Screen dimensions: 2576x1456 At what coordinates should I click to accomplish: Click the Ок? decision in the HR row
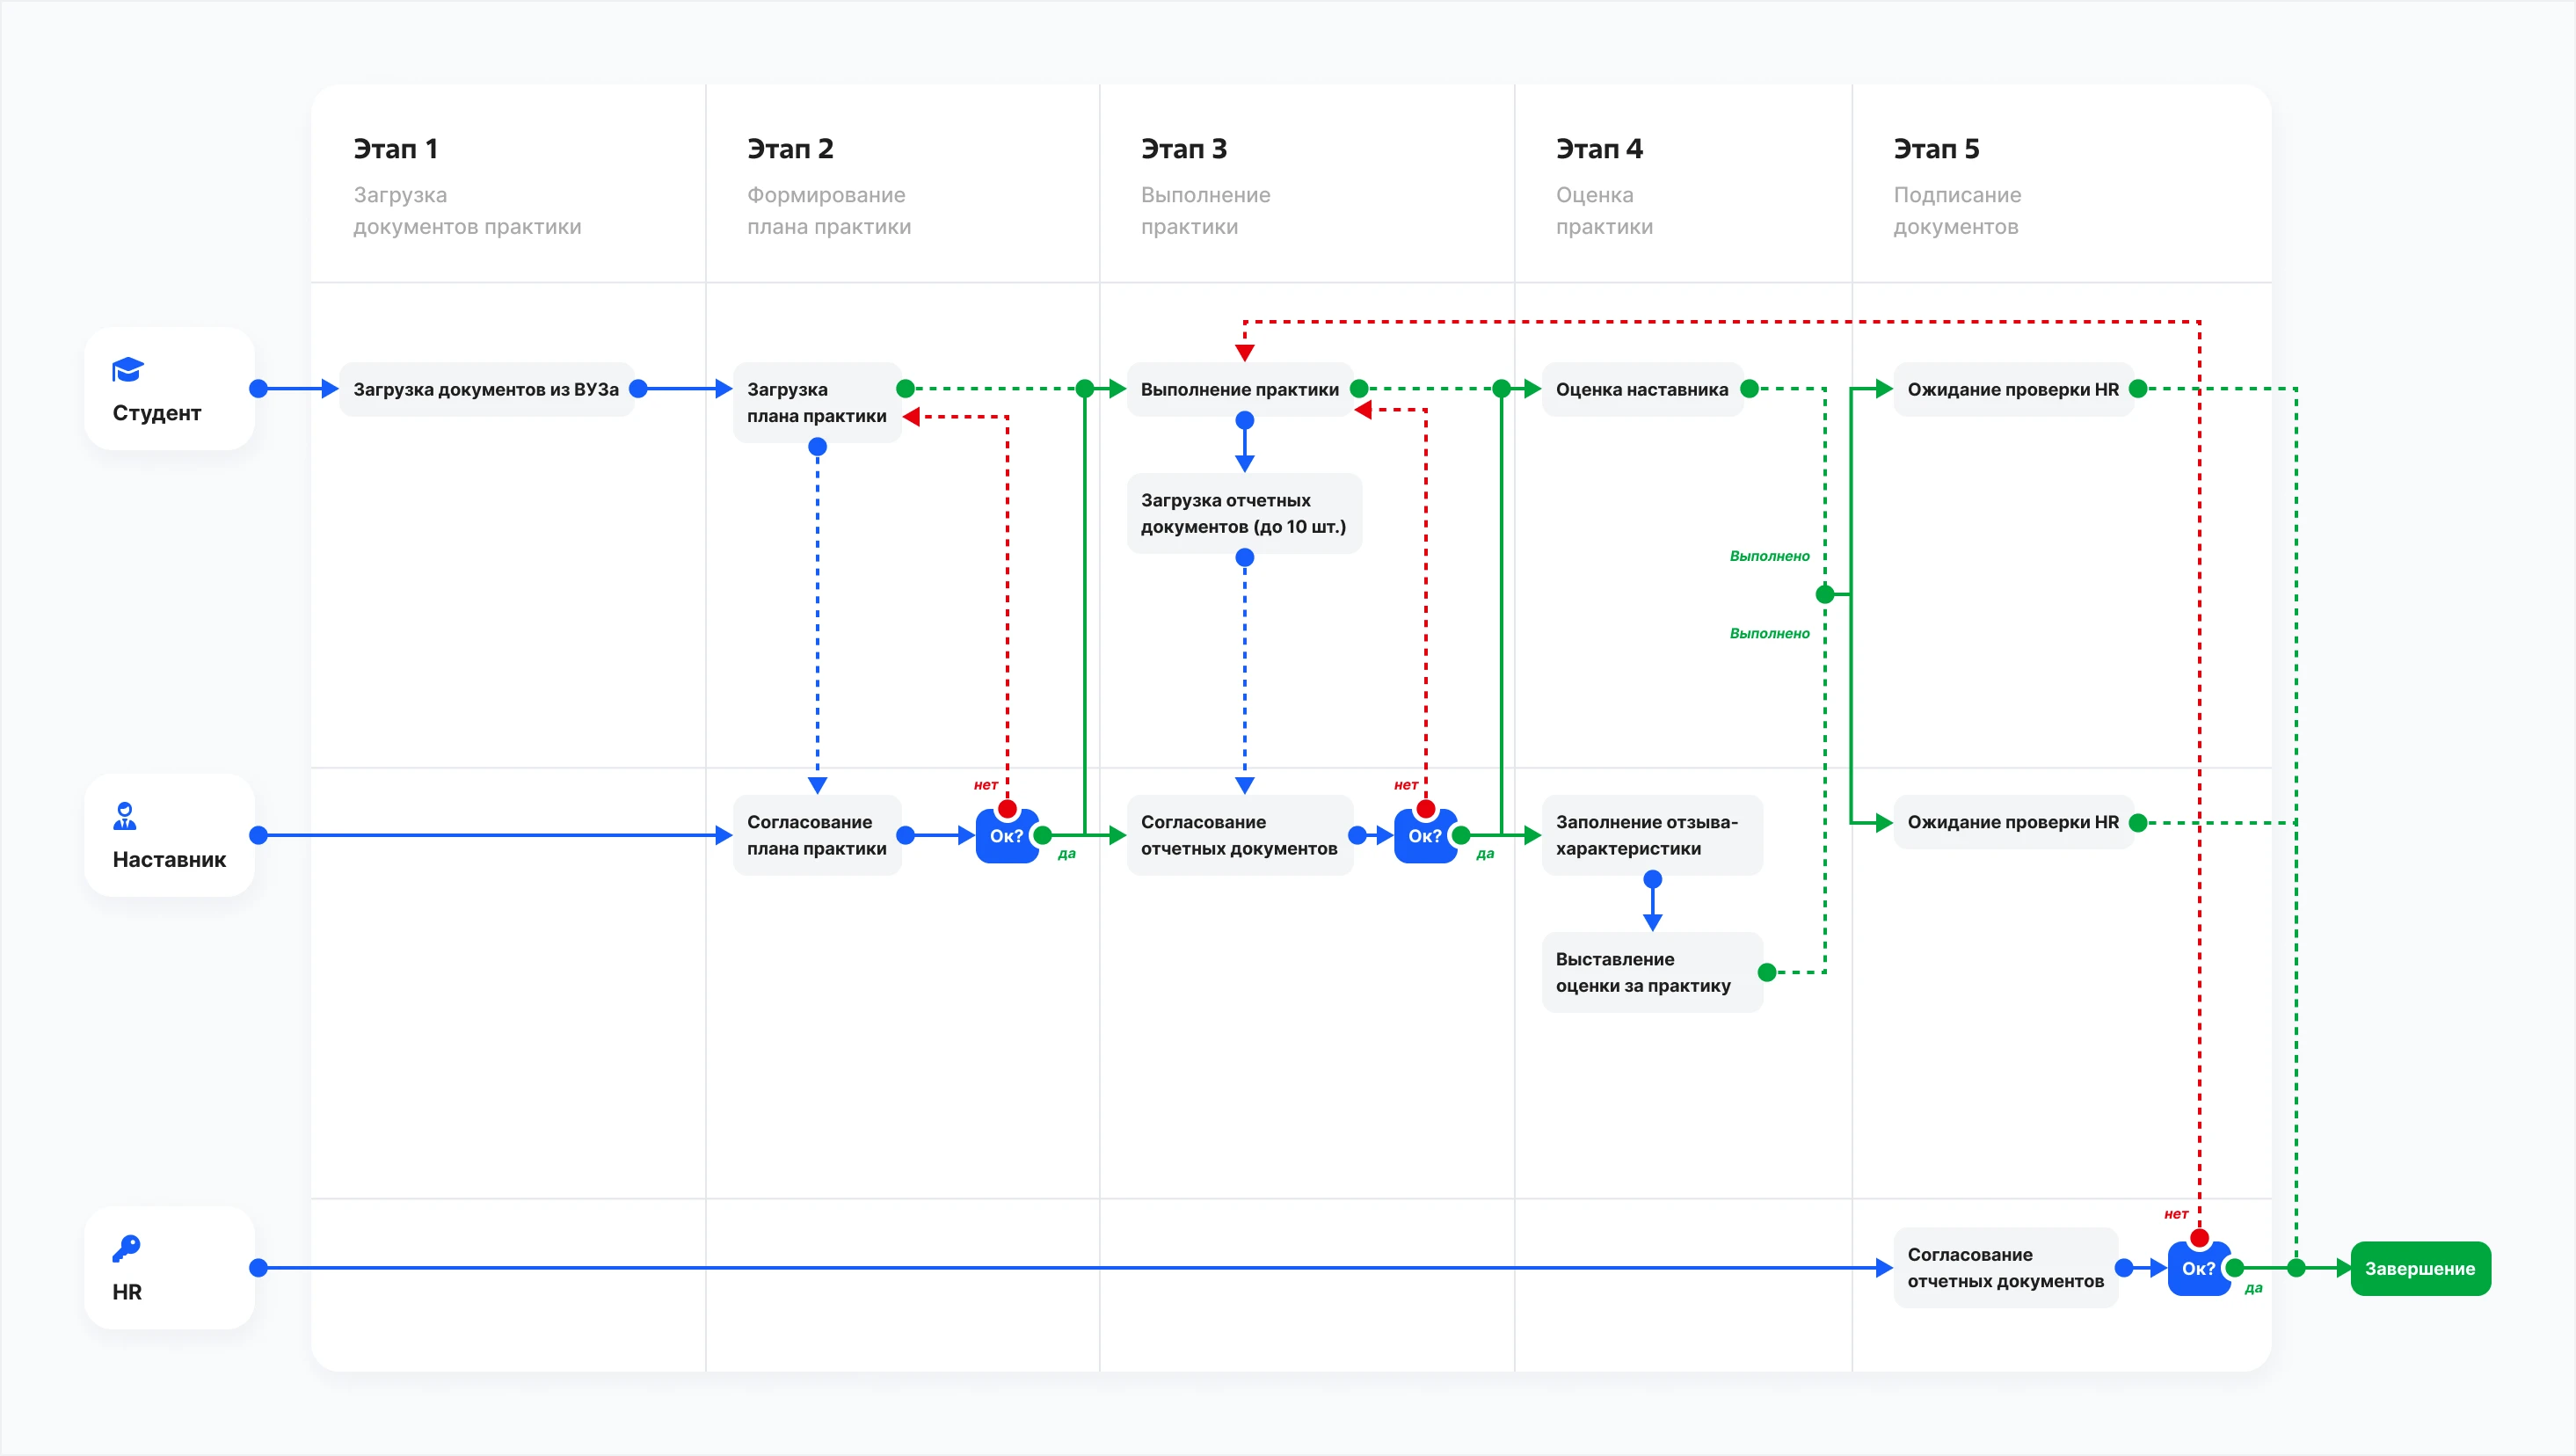click(2198, 1268)
